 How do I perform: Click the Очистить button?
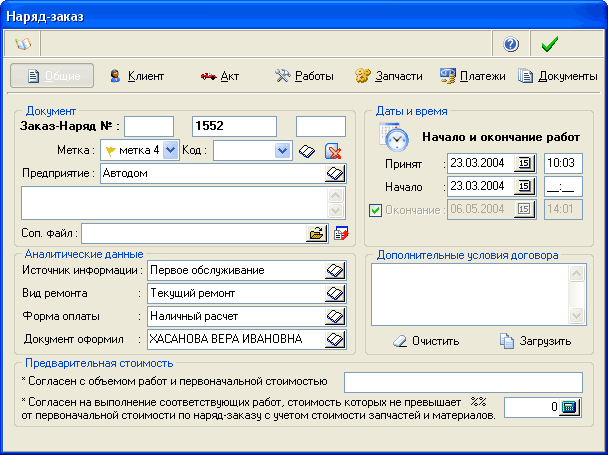click(x=426, y=341)
